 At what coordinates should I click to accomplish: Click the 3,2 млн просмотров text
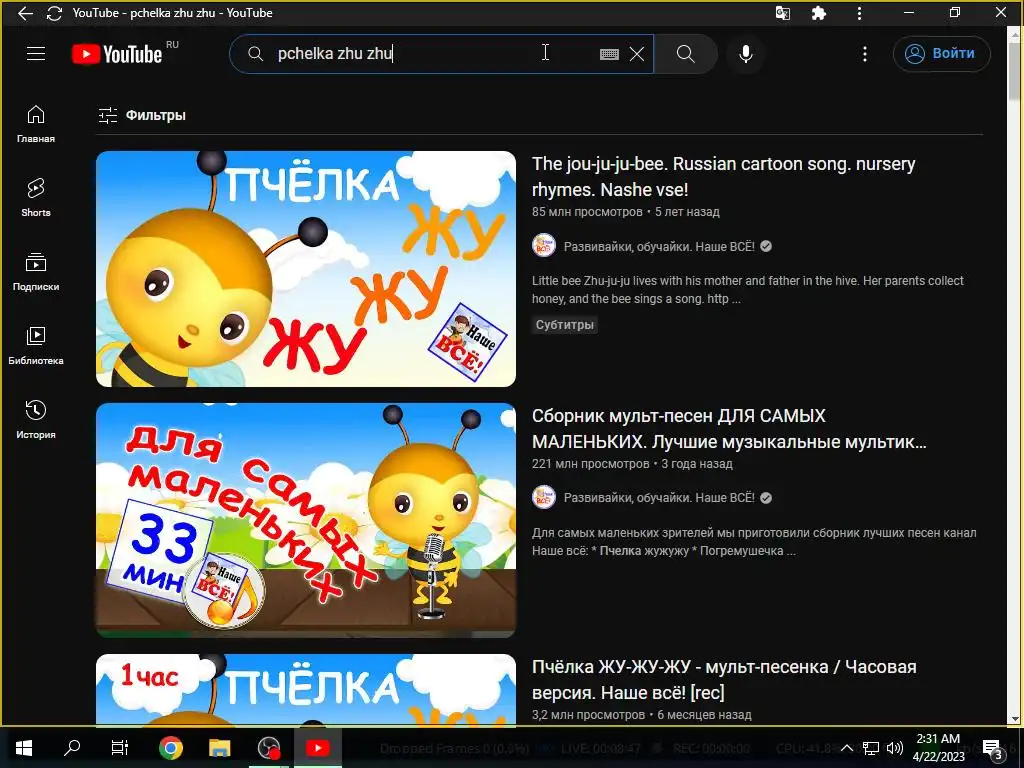click(x=588, y=714)
